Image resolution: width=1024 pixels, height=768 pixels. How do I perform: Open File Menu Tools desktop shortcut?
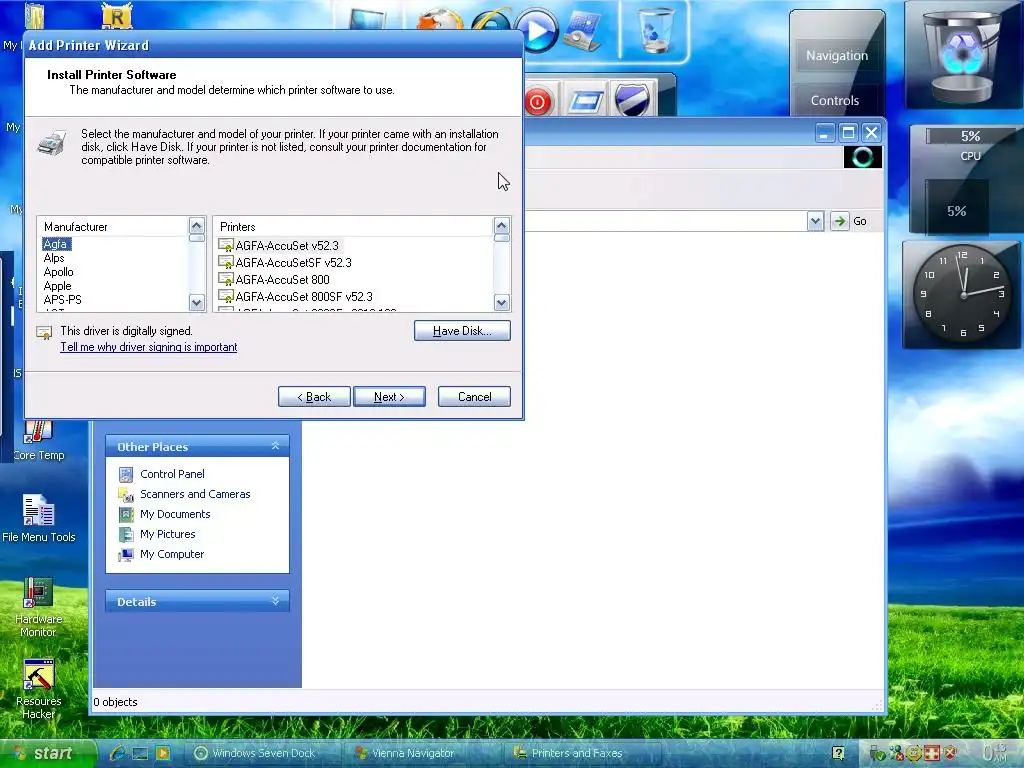tap(39, 519)
